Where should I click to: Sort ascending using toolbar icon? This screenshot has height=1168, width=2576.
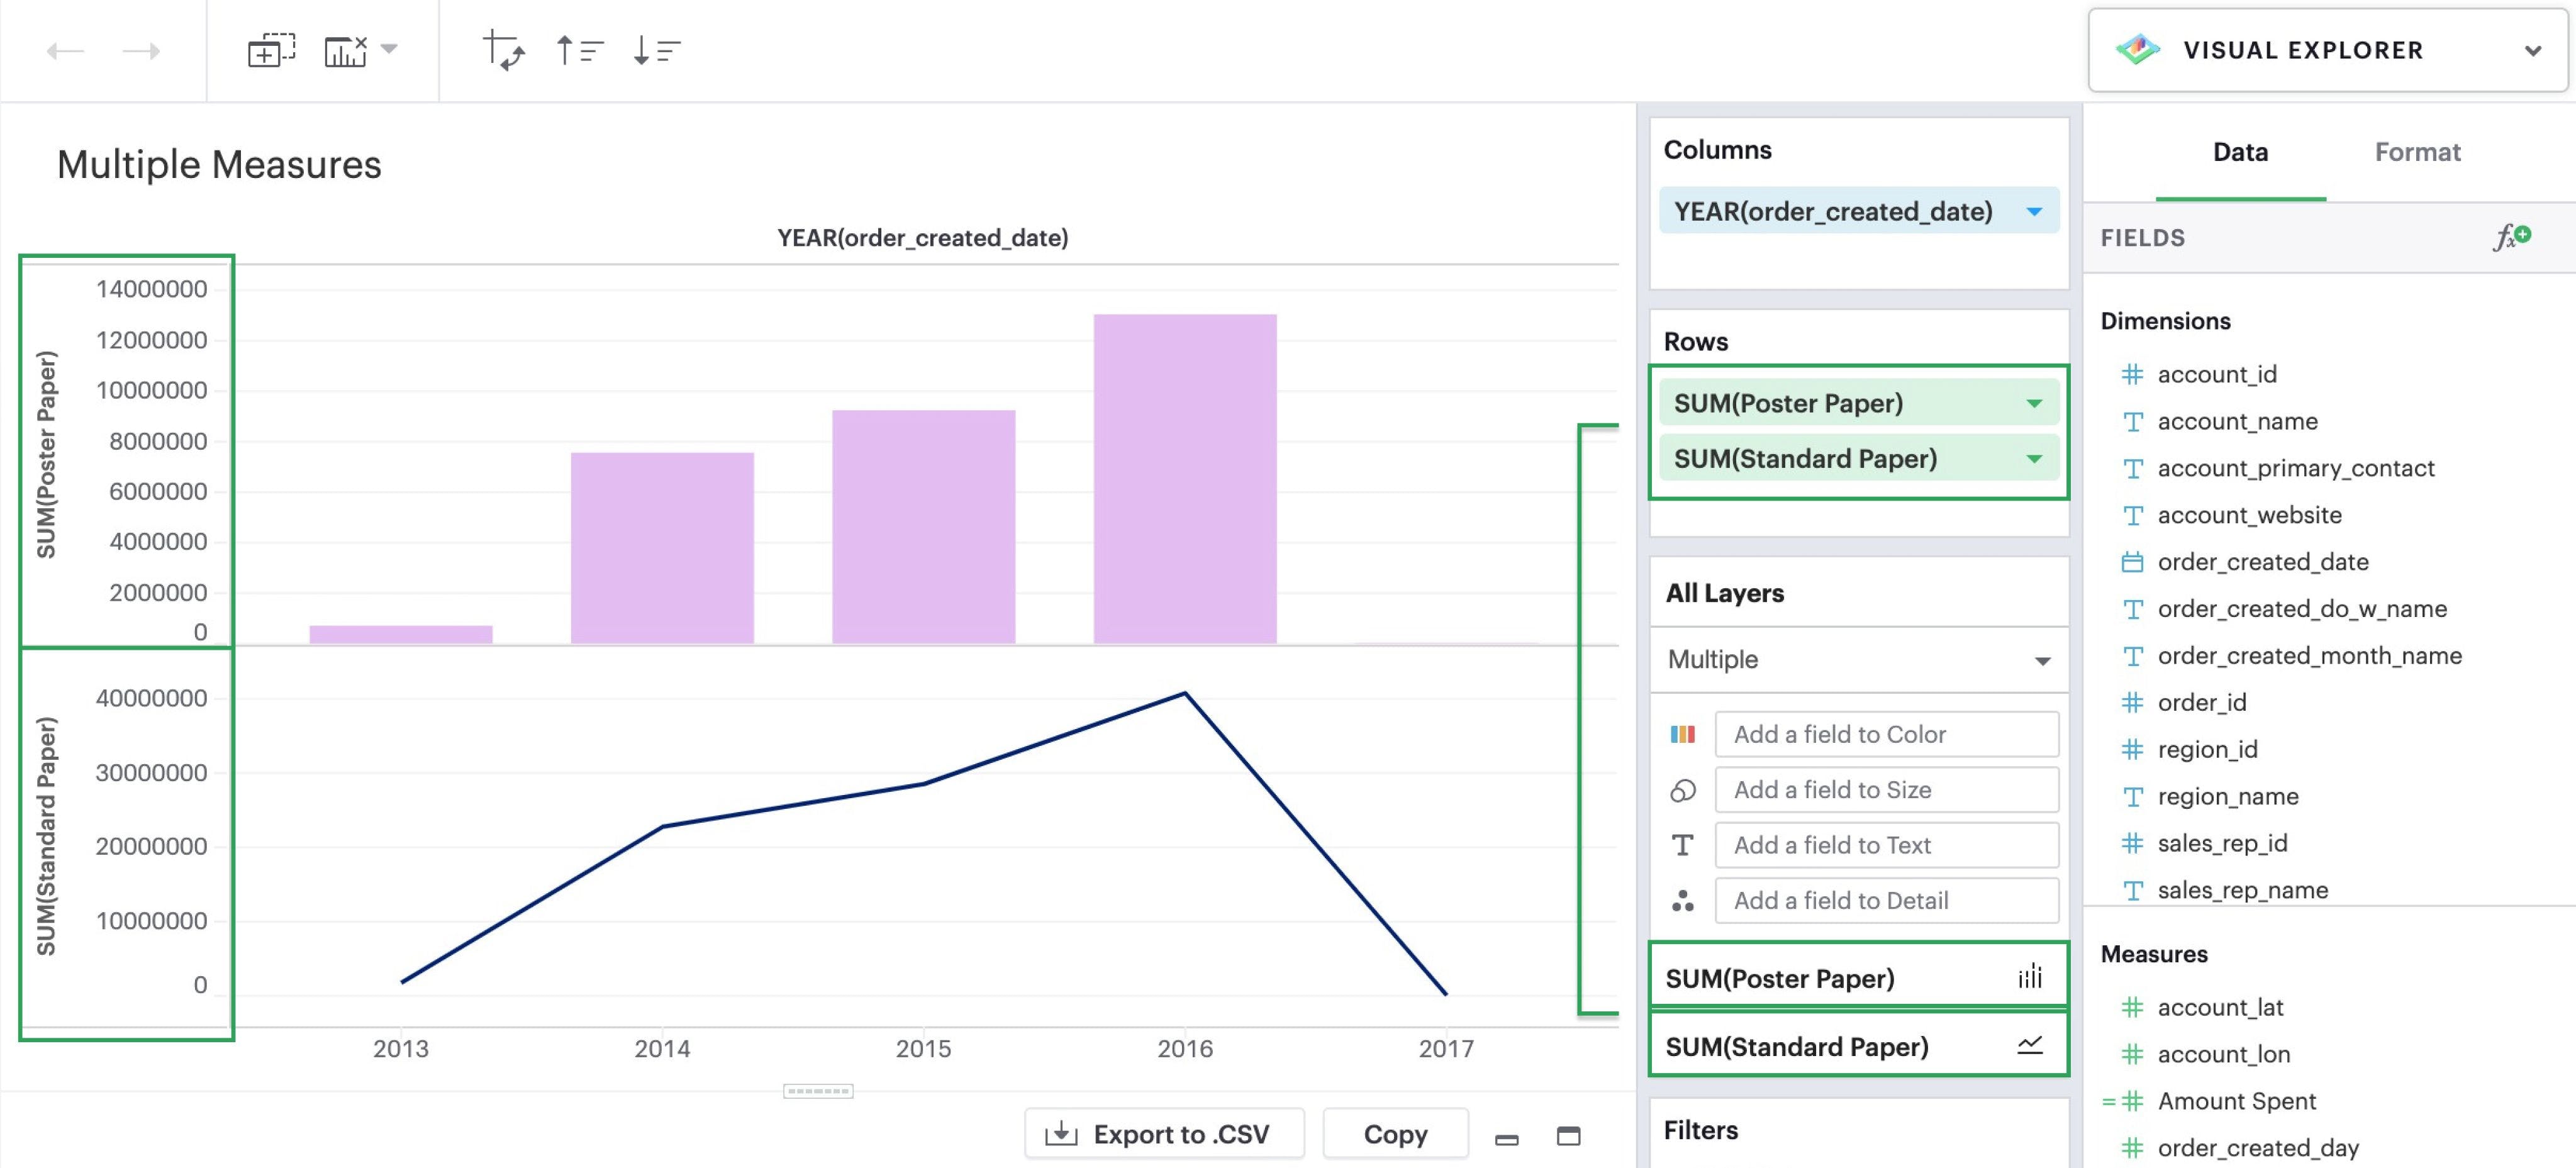click(x=579, y=50)
